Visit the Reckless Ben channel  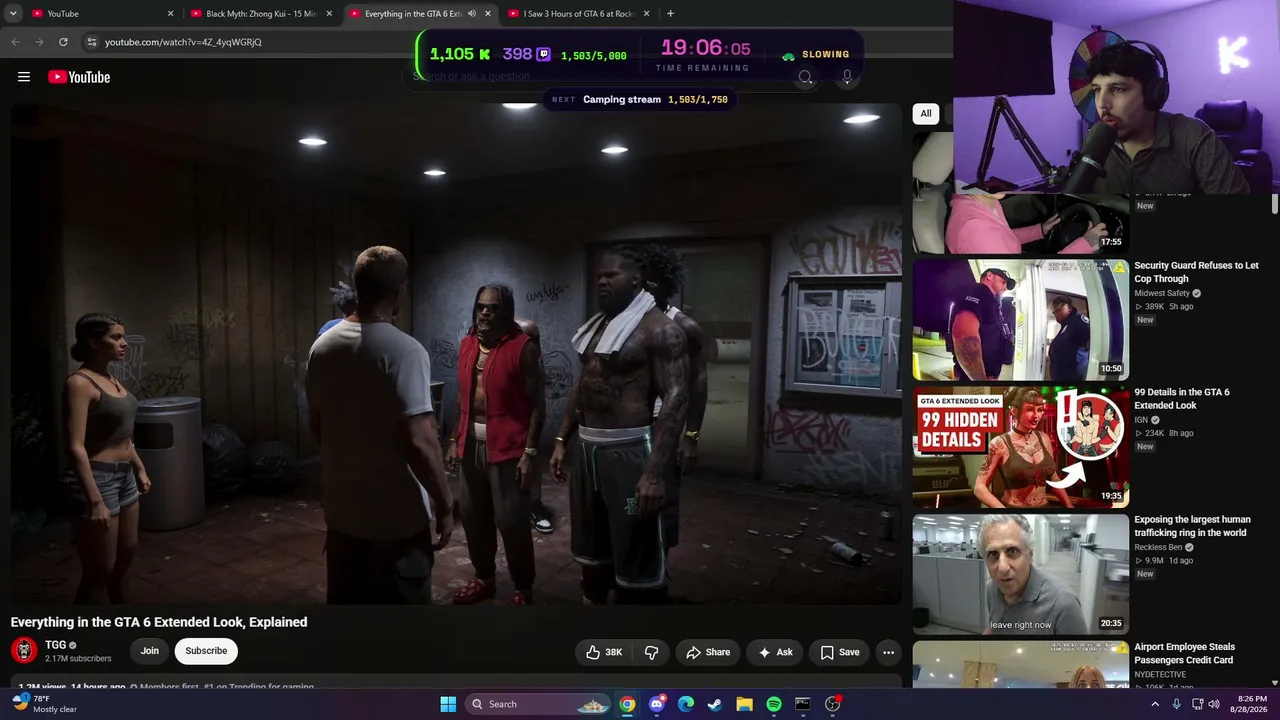(1158, 547)
